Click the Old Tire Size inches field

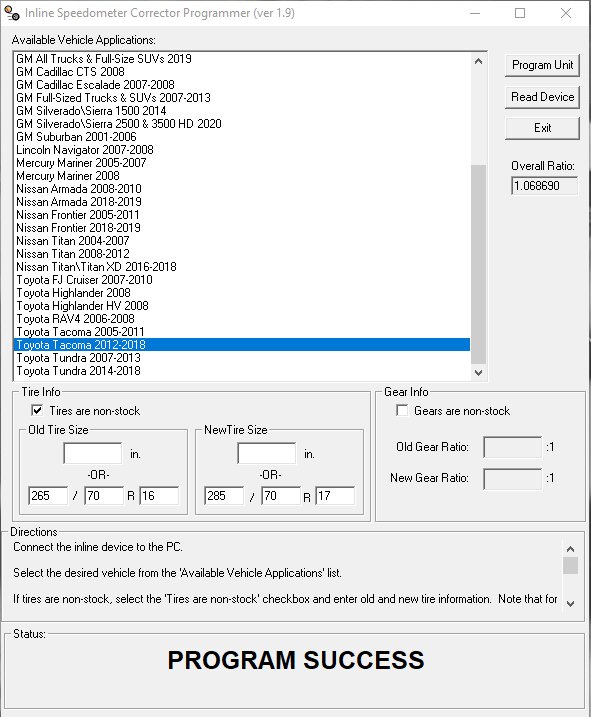coord(93,453)
